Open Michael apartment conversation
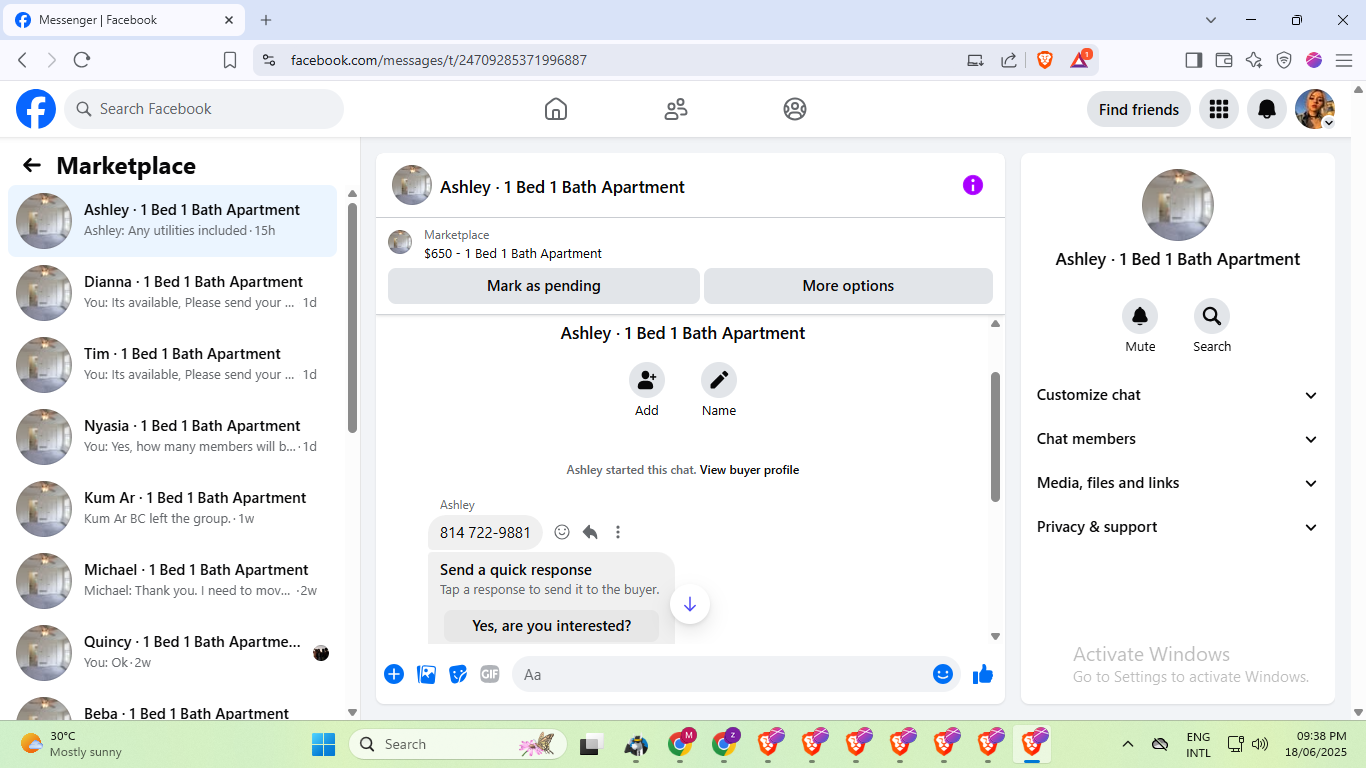This screenshot has height=768, width=1366. point(172,581)
